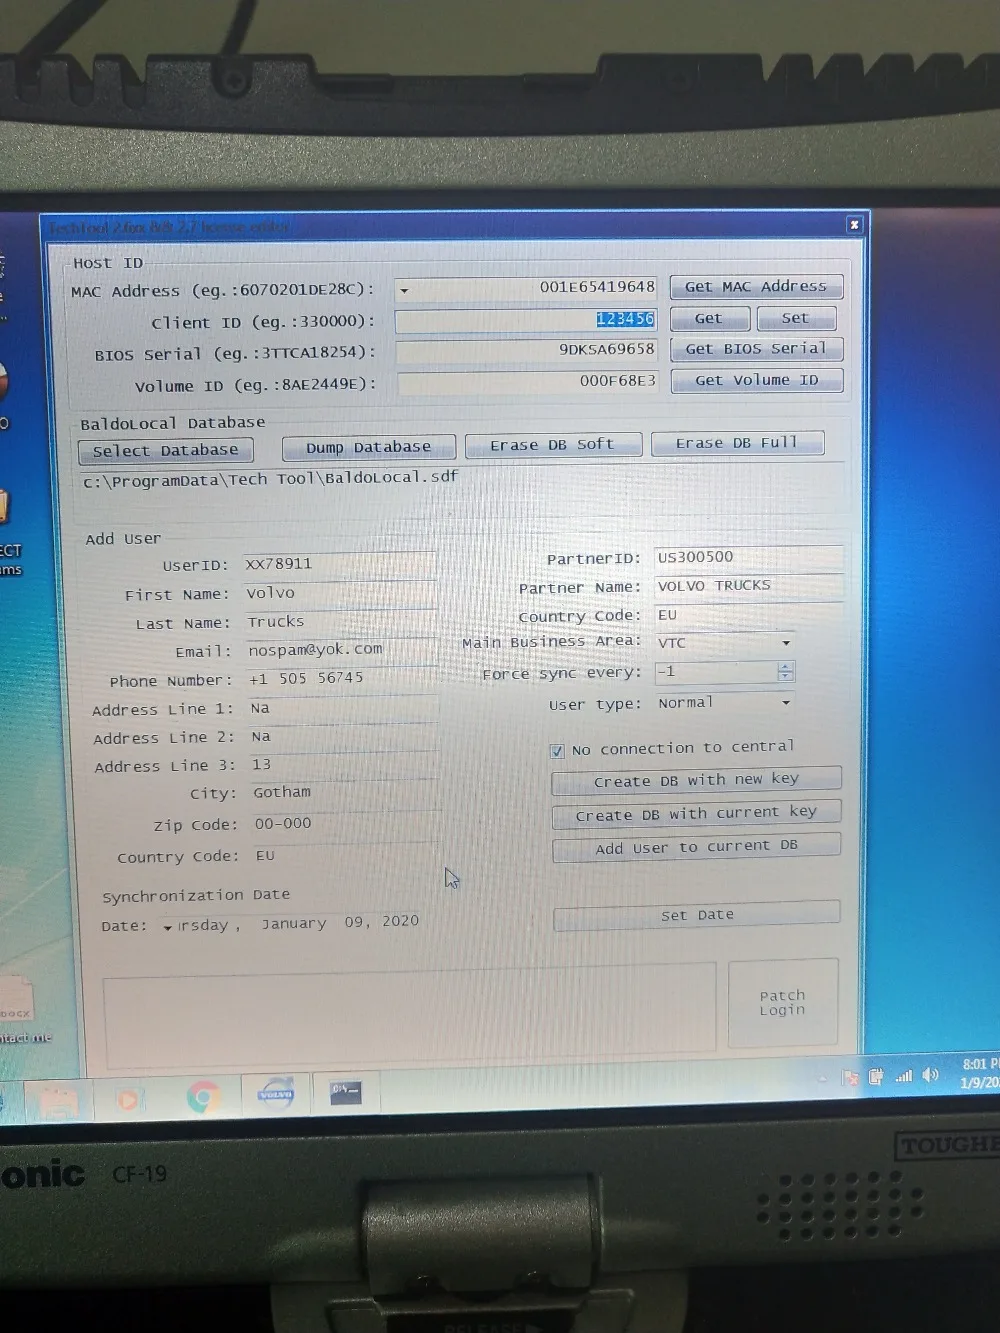Click the user Country Code field under Zip
The width and height of the screenshot is (1000, 1333).
point(347,856)
